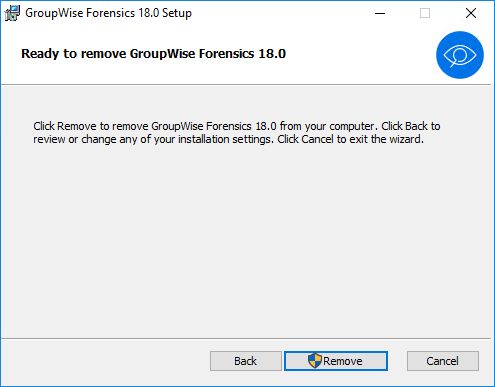Click the 'Ready to remove' heading
495x387 pixels.
click(x=154, y=54)
